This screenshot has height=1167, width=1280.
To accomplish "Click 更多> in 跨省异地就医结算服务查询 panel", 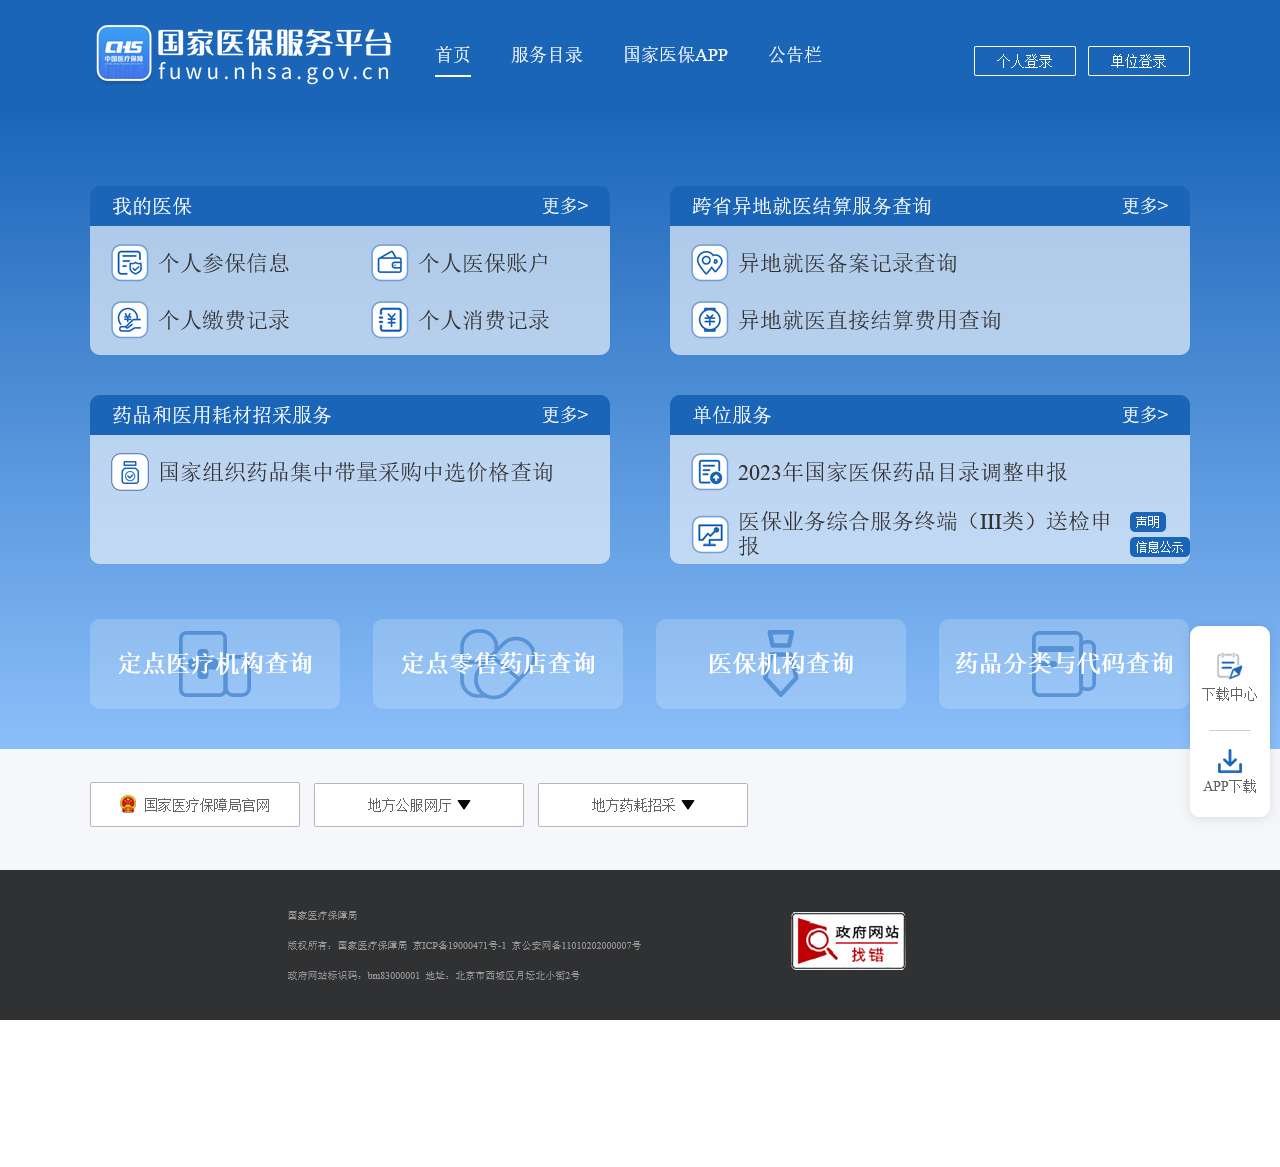I will (x=1145, y=206).
